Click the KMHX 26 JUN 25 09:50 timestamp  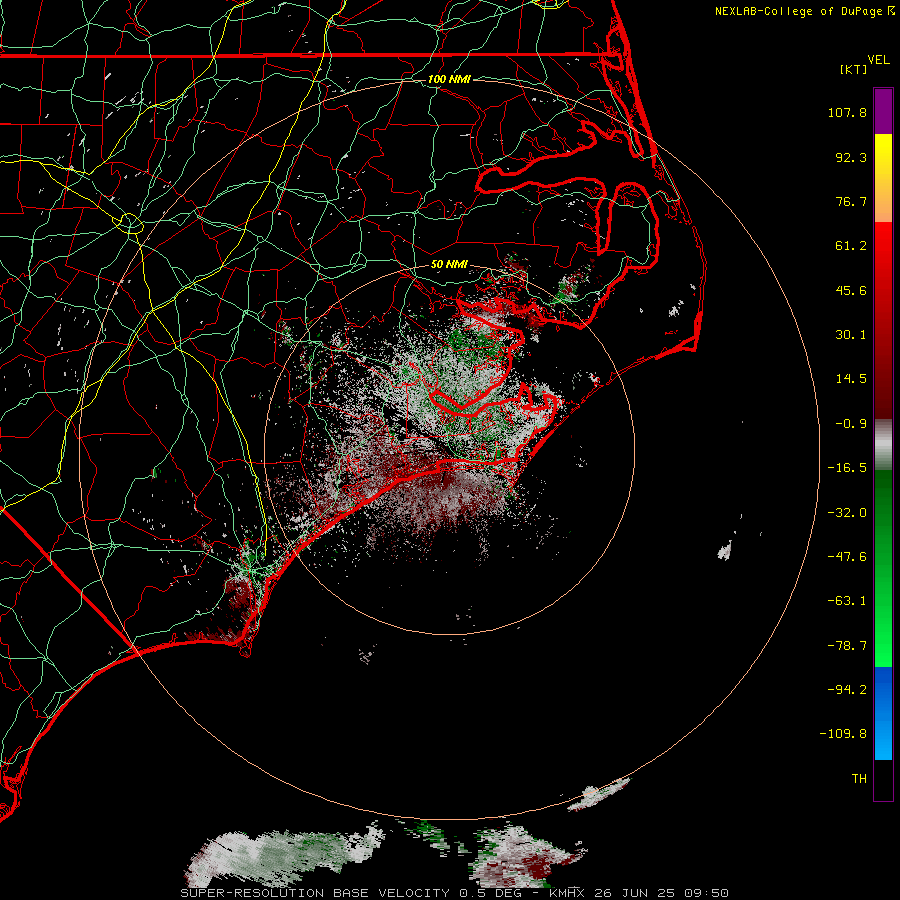pos(639,893)
